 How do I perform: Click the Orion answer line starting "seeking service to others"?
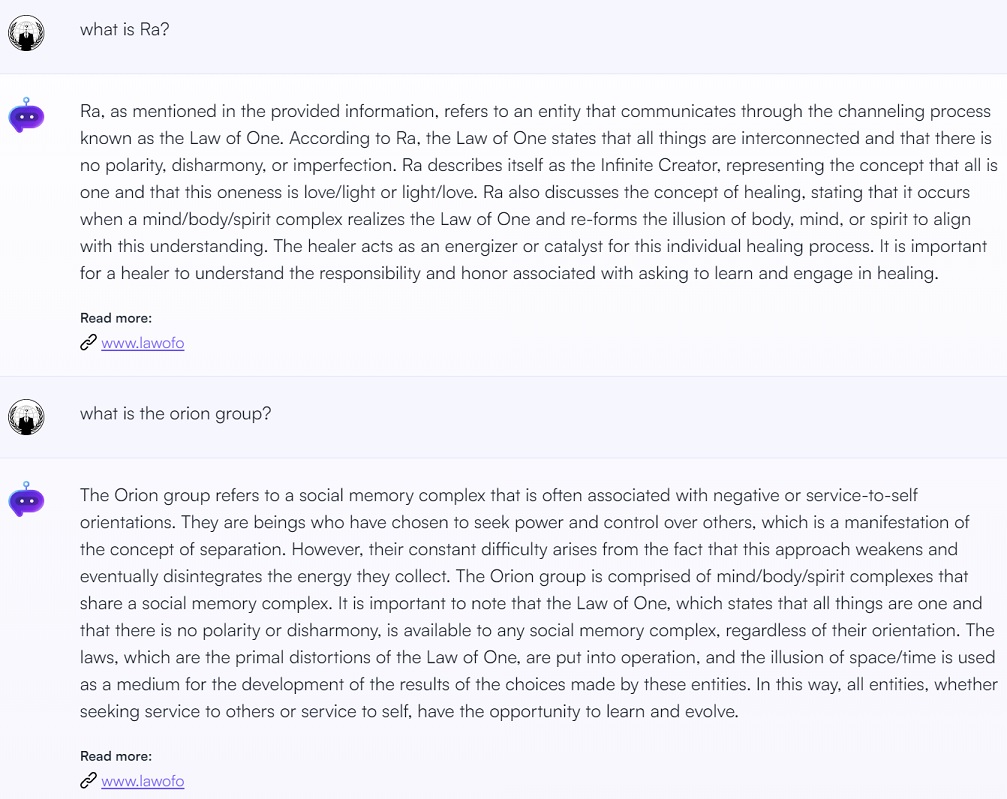coord(409,712)
